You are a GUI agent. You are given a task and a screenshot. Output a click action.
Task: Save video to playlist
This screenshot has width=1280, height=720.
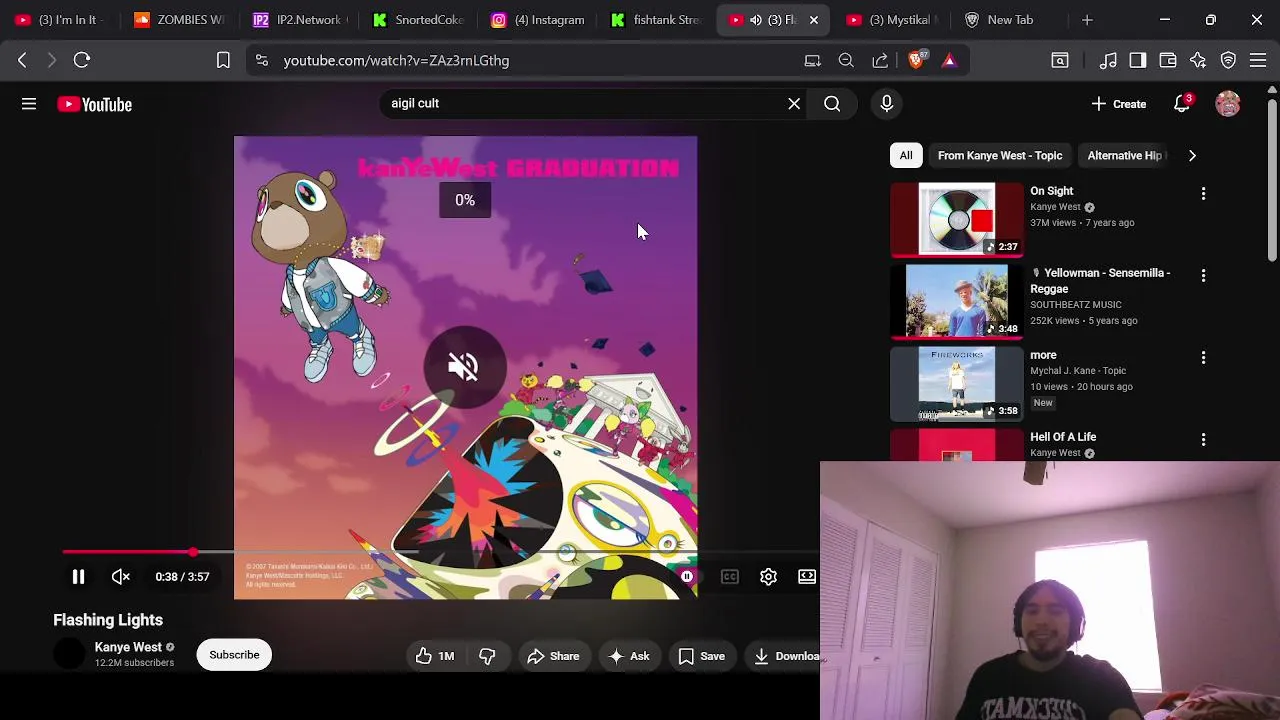pos(701,656)
